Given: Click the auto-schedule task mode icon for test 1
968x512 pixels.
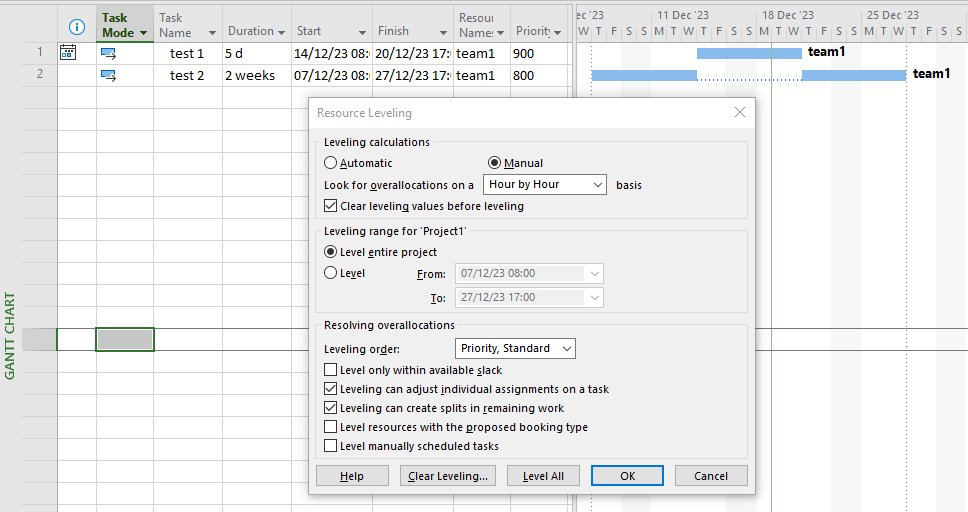Looking at the screenshot, I should coord(108,54).
